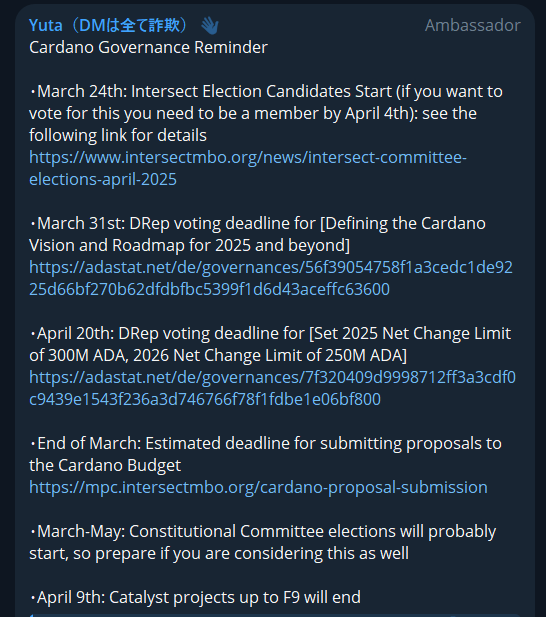
Task: Click the waving hand emoji beside Yuta
Action: [210, 26]
